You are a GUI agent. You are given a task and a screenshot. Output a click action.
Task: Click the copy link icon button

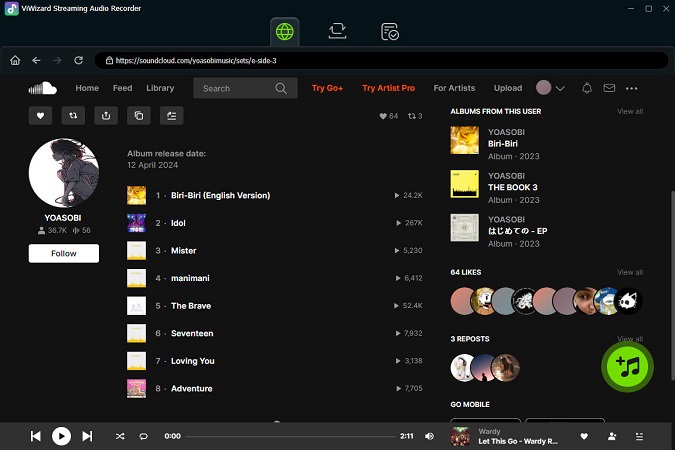[x=139, y=115]
